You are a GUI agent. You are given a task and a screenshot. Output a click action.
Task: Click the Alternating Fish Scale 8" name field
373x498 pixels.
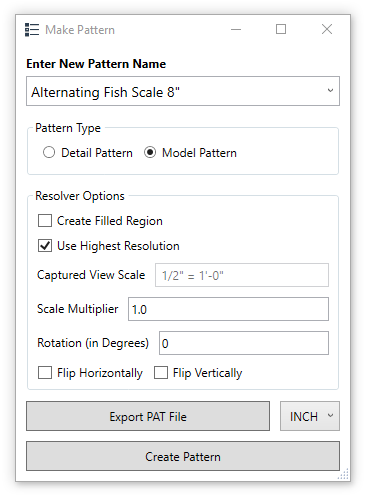point(183,91)
